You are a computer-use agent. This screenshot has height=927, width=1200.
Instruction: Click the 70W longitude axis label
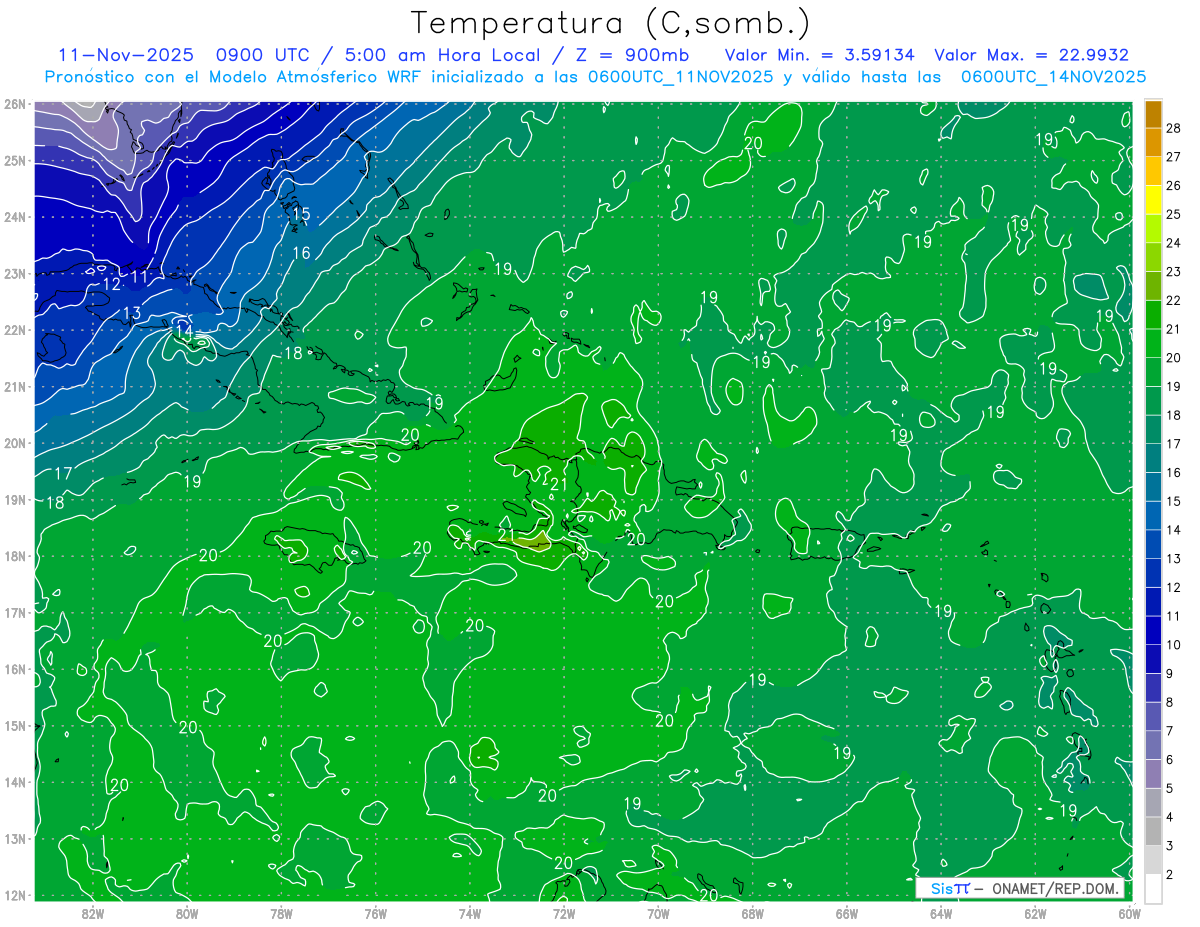coord(658,913)
